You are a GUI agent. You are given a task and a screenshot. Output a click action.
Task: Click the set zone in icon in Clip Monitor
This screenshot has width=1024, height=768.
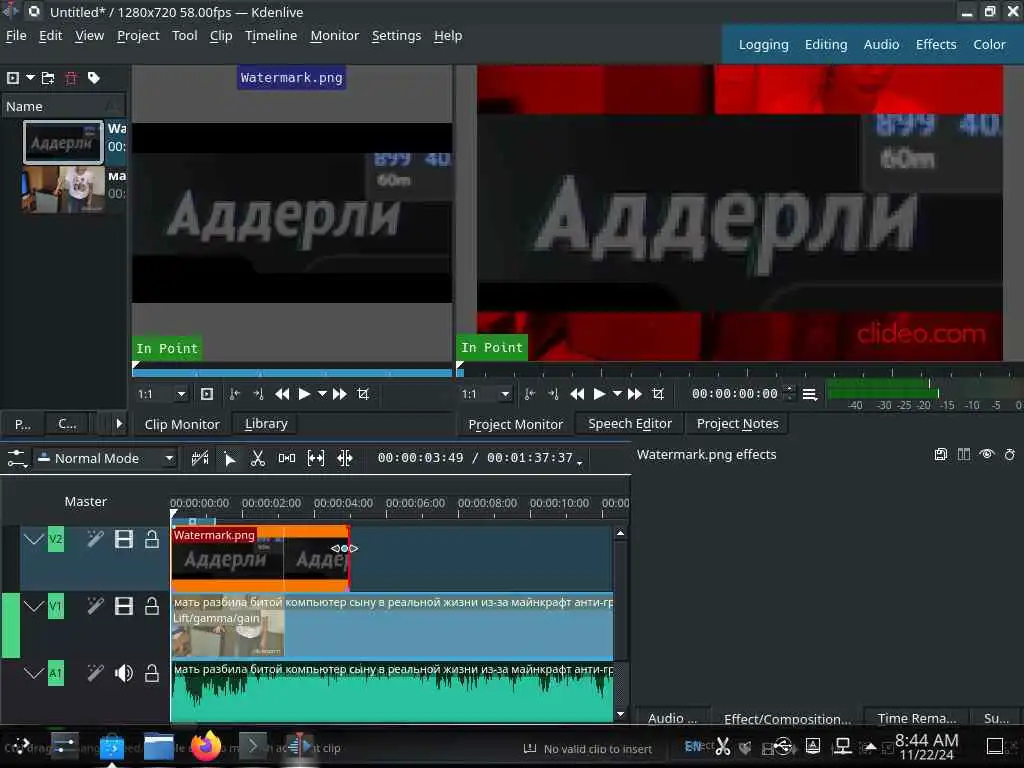tap(234, 394)
